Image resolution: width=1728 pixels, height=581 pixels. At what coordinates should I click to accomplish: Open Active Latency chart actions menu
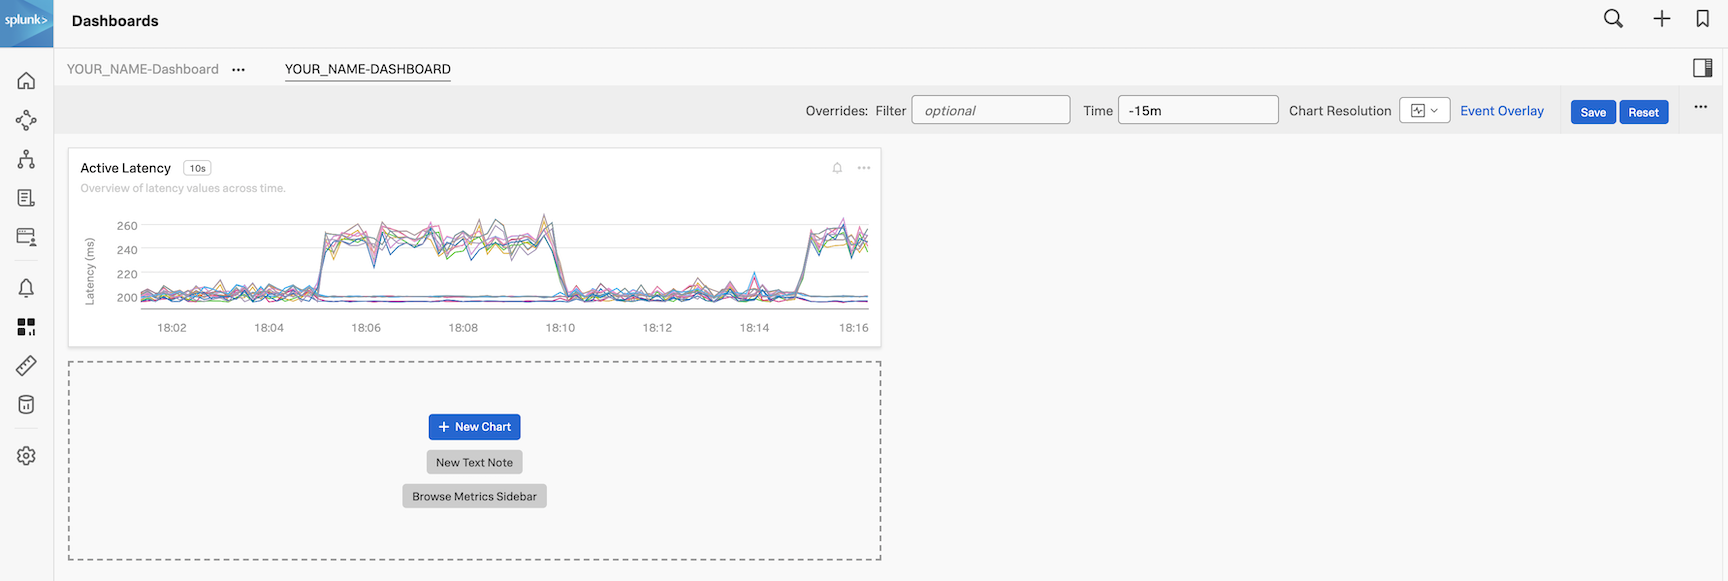click(864, 168)
